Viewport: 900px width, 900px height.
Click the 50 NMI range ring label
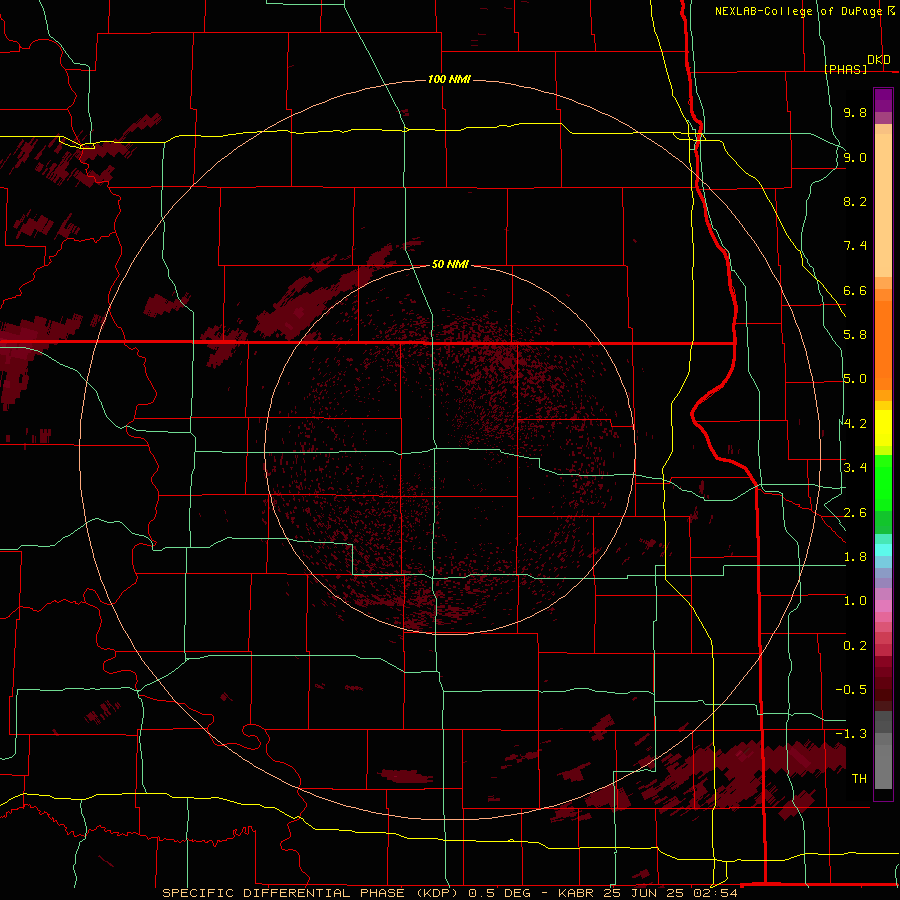pos(450,265)
